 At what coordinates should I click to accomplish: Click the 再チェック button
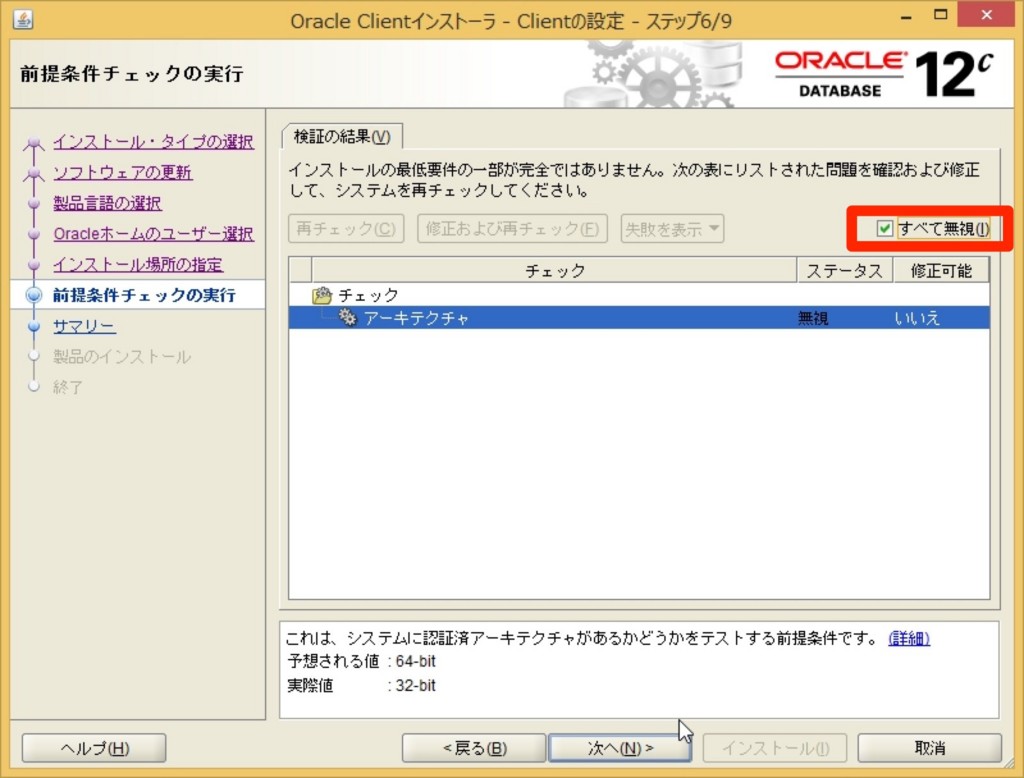tap(346, 229)
